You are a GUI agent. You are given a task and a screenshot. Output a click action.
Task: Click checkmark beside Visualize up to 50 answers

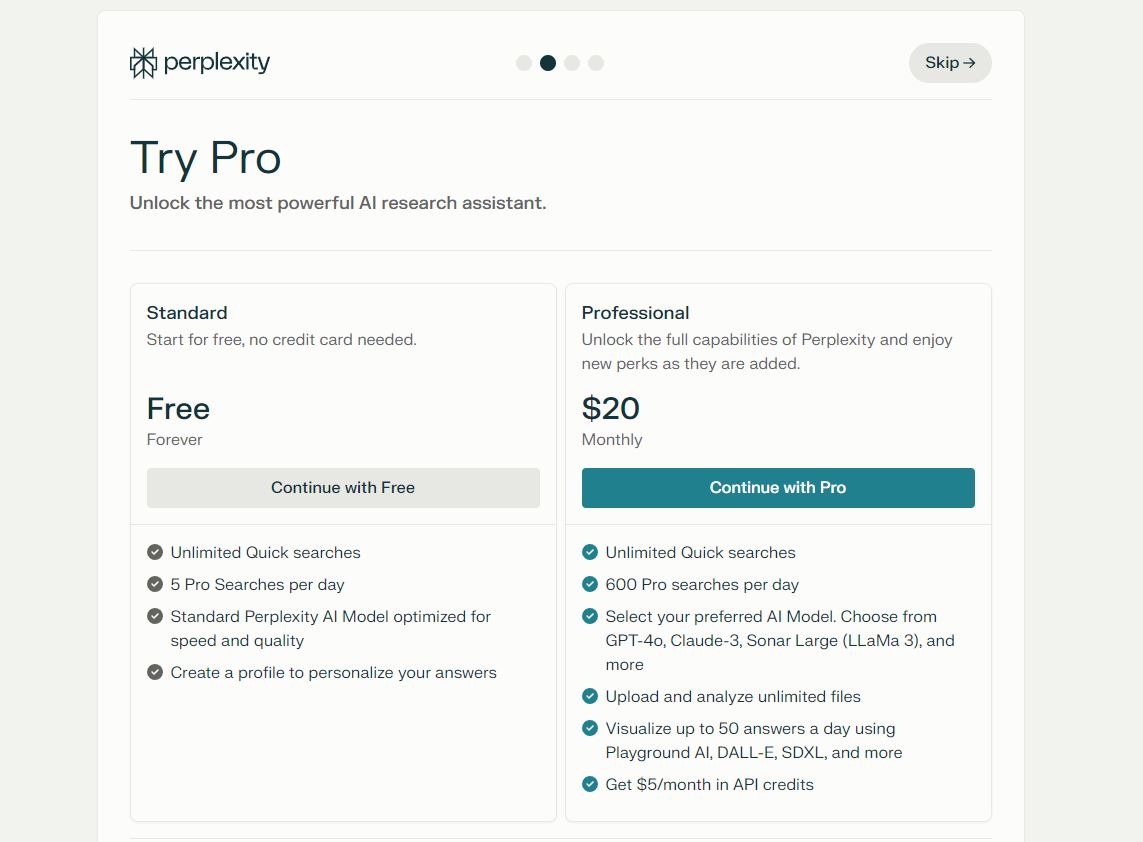pos(590,728)
